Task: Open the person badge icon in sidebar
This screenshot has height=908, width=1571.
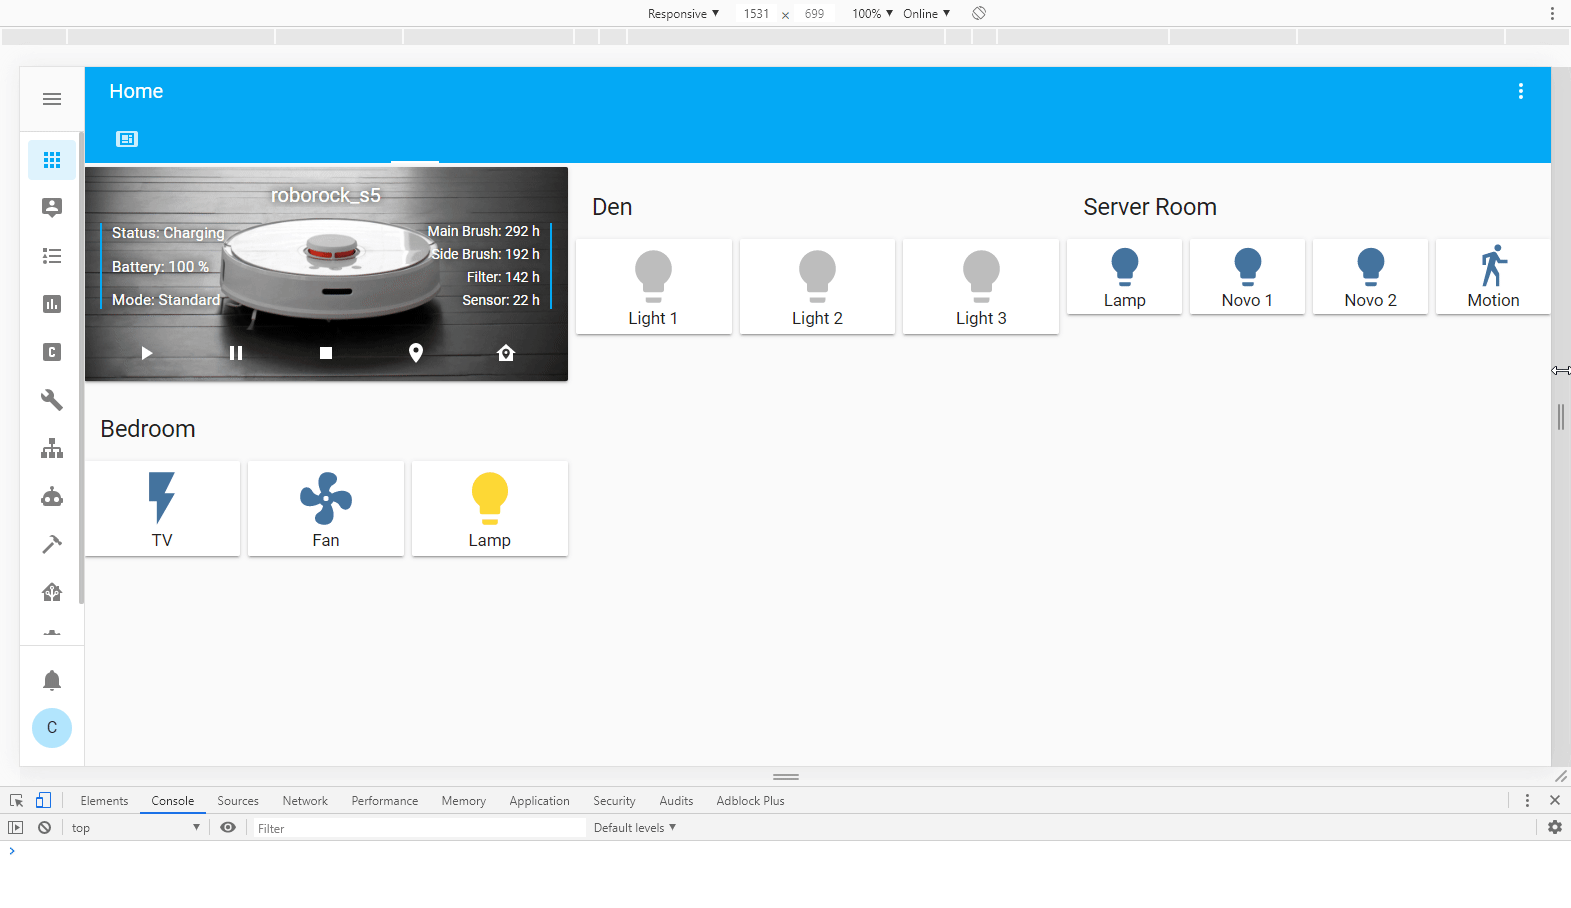Action: (52, 207)
